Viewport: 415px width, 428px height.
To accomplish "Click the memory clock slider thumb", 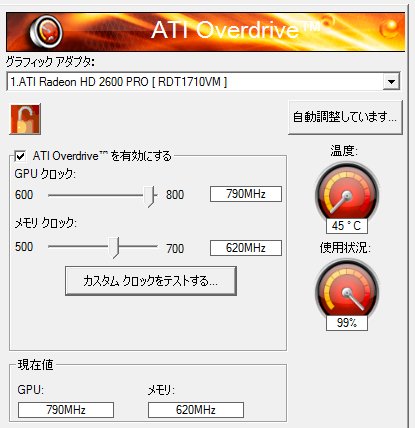I will pyautogui.click(x=114, y=248).
